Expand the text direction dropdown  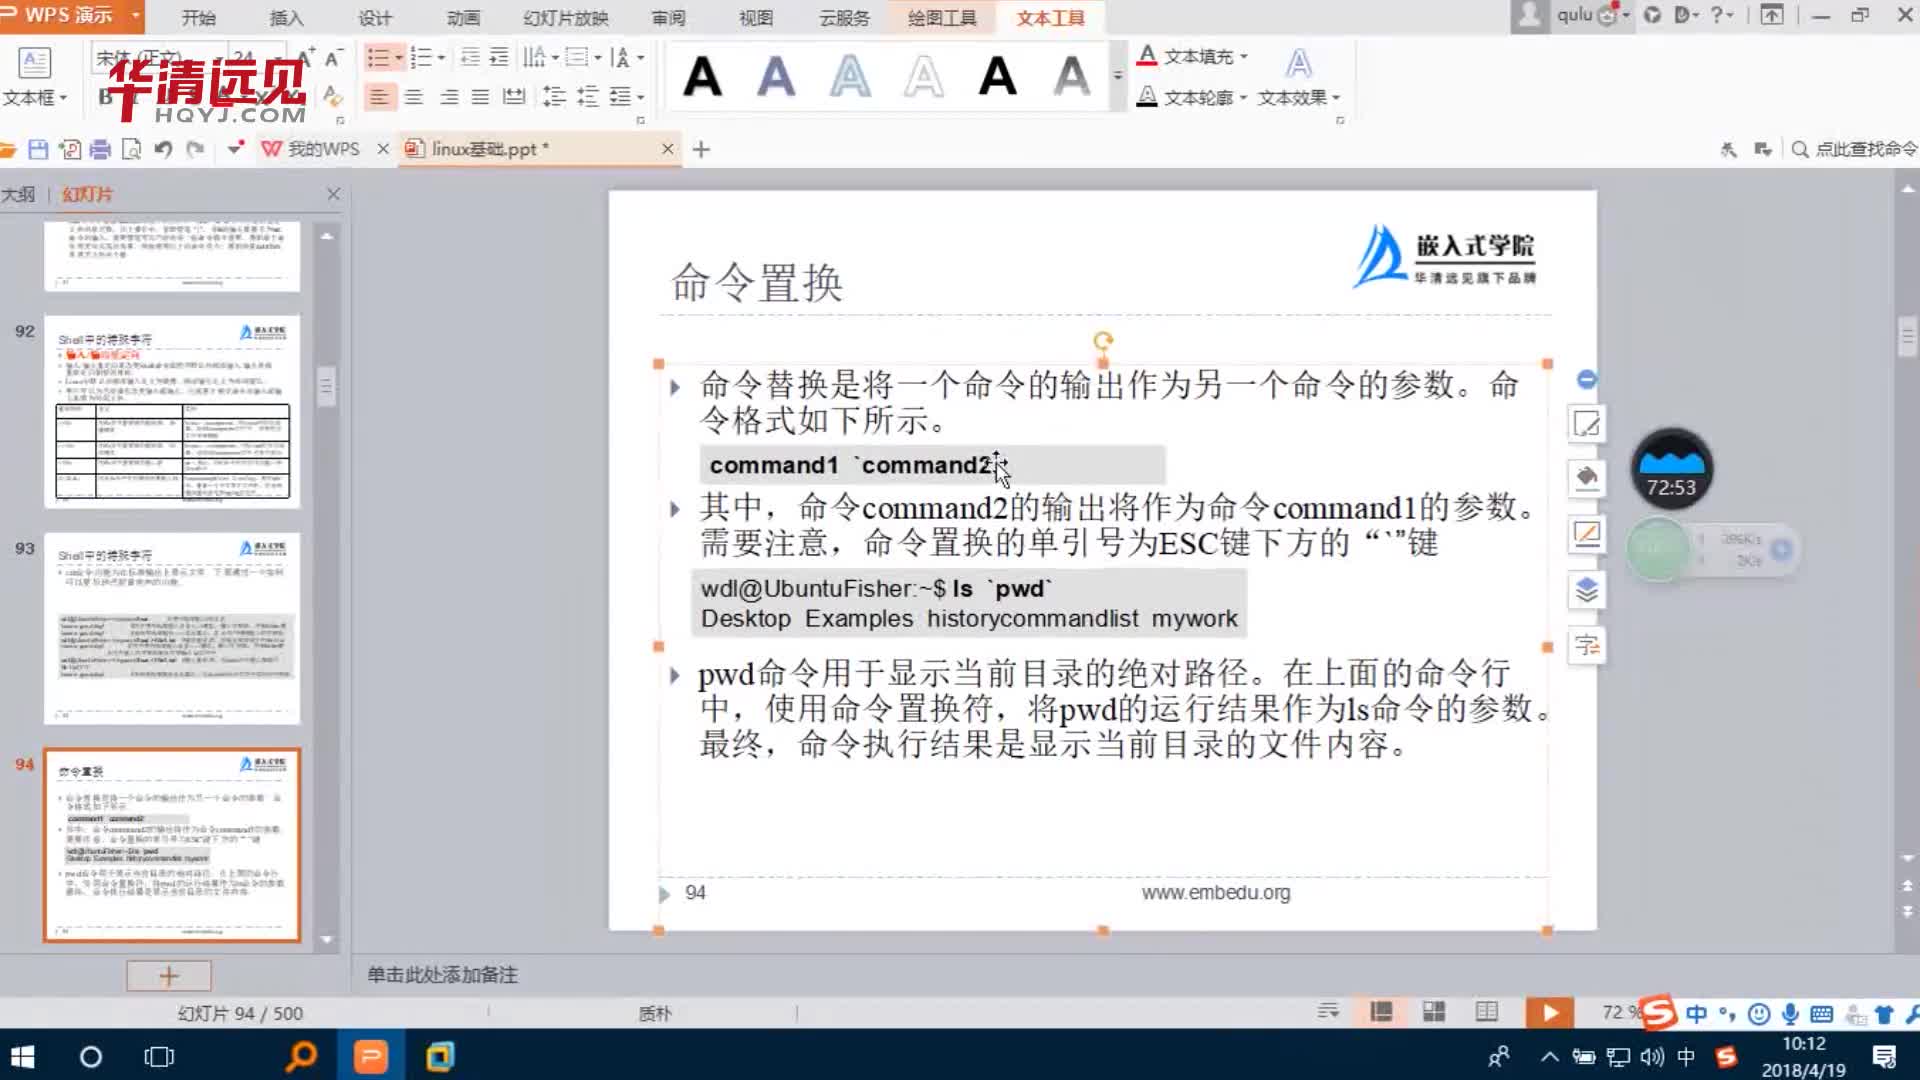pos(641,58)
